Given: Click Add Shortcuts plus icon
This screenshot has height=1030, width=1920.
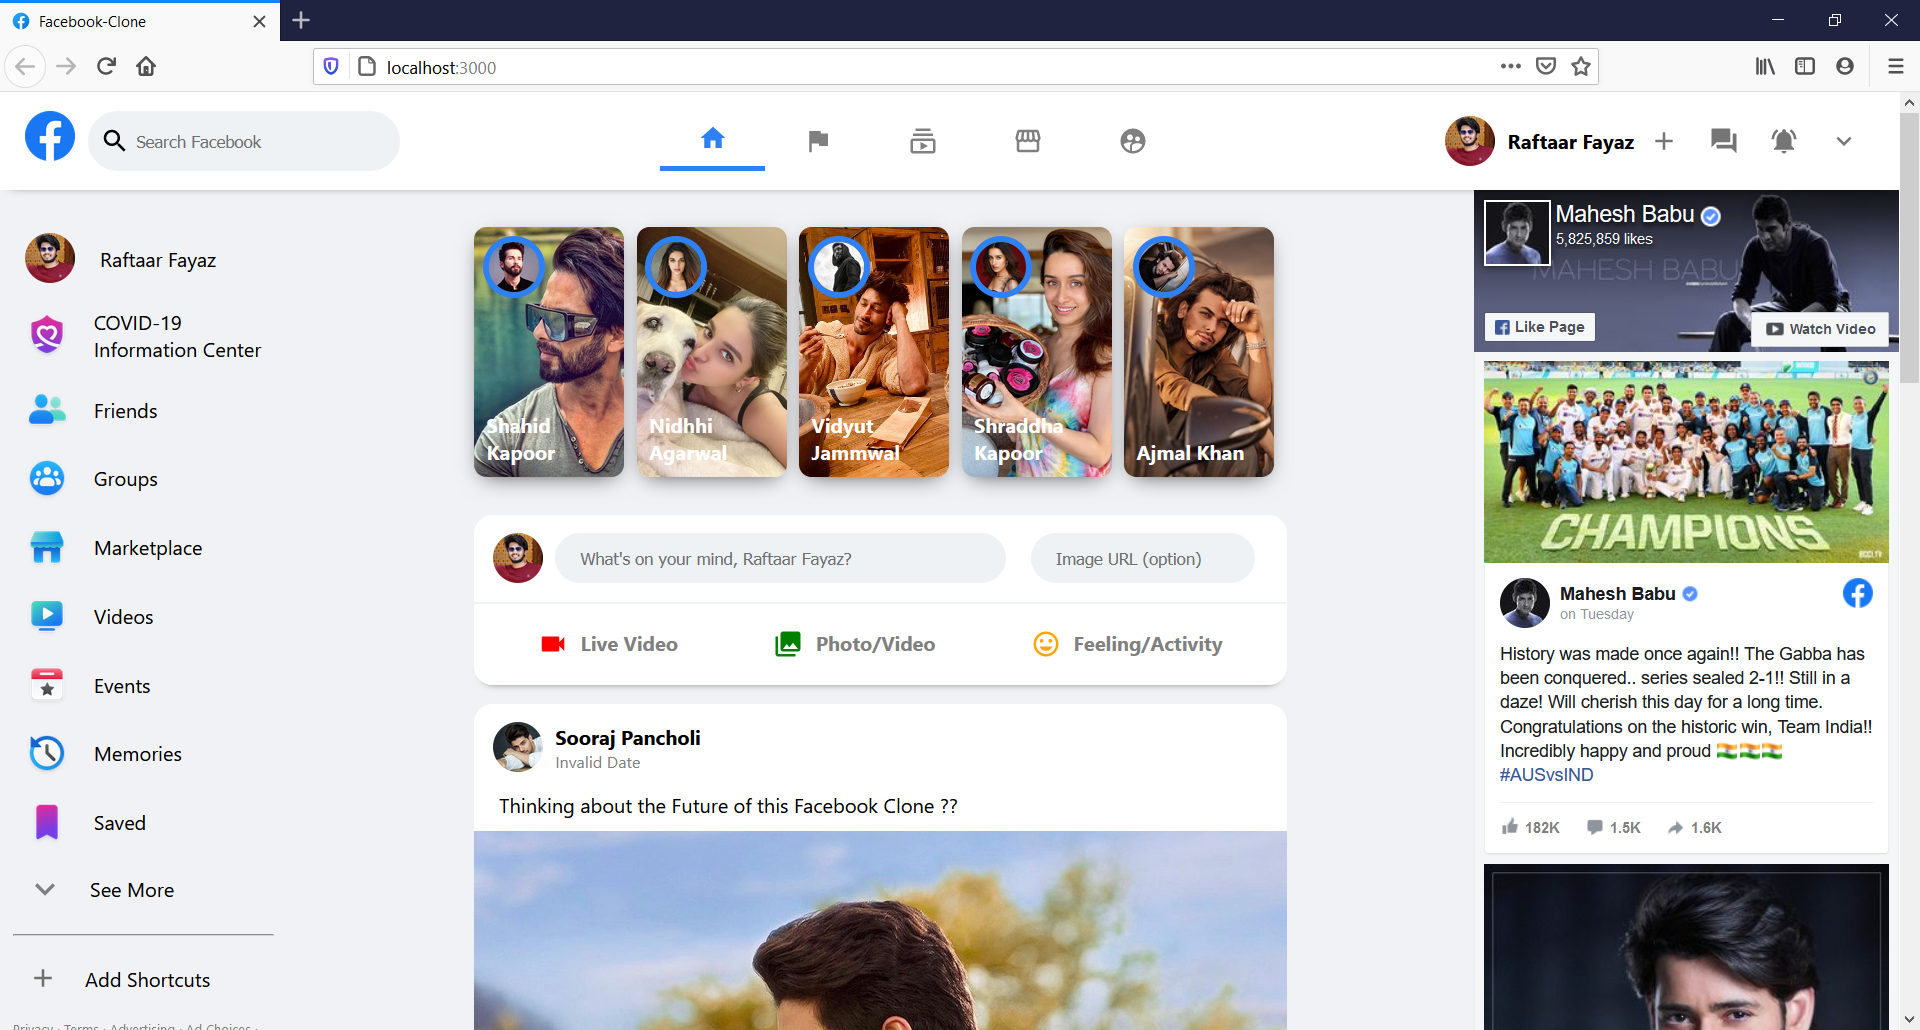Looking at the screenshot, I should click(43, 978).
